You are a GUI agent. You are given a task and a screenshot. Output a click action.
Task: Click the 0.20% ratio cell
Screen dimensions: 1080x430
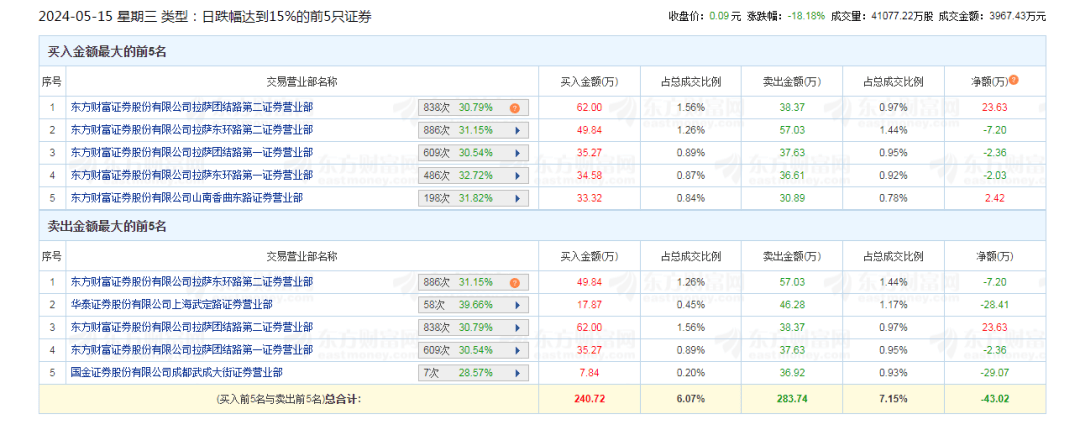[691, 373]
